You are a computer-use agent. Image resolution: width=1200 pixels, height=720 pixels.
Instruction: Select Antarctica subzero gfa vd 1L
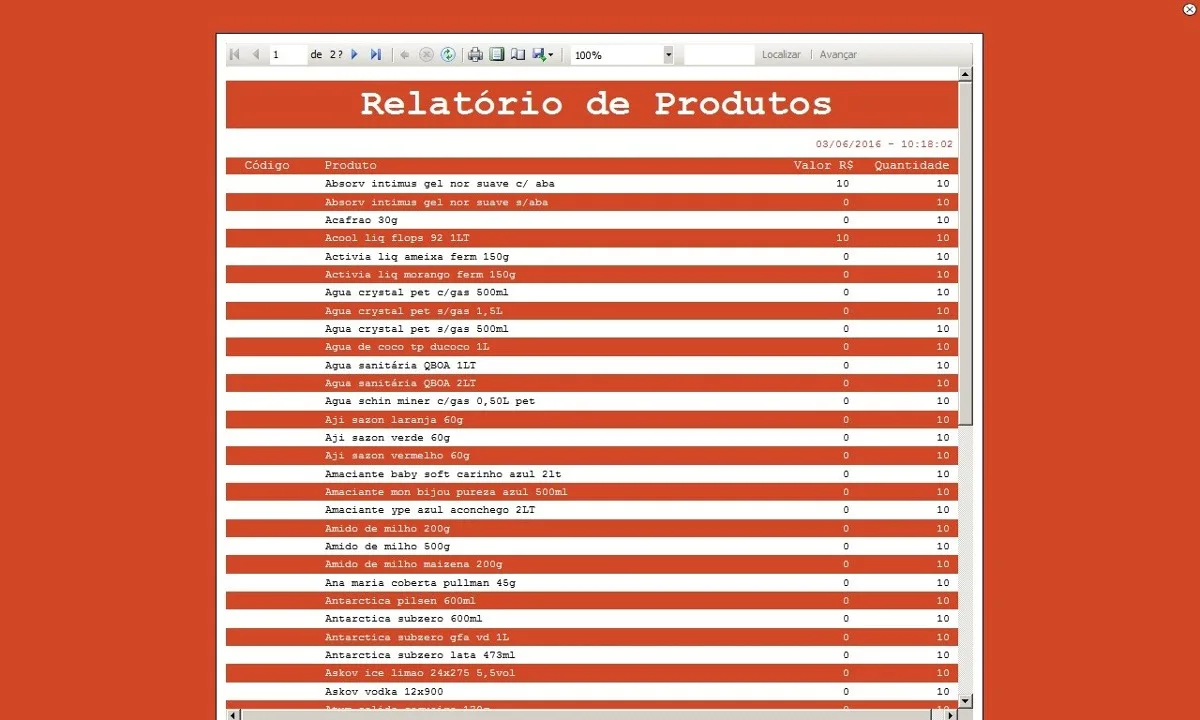tap(592, 637)
